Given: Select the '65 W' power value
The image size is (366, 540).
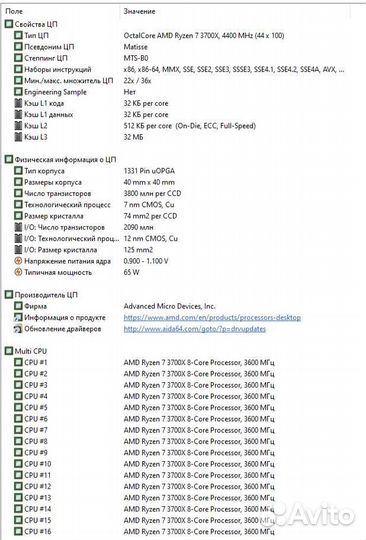Looking at the screenshot, I should pos(132,272).
